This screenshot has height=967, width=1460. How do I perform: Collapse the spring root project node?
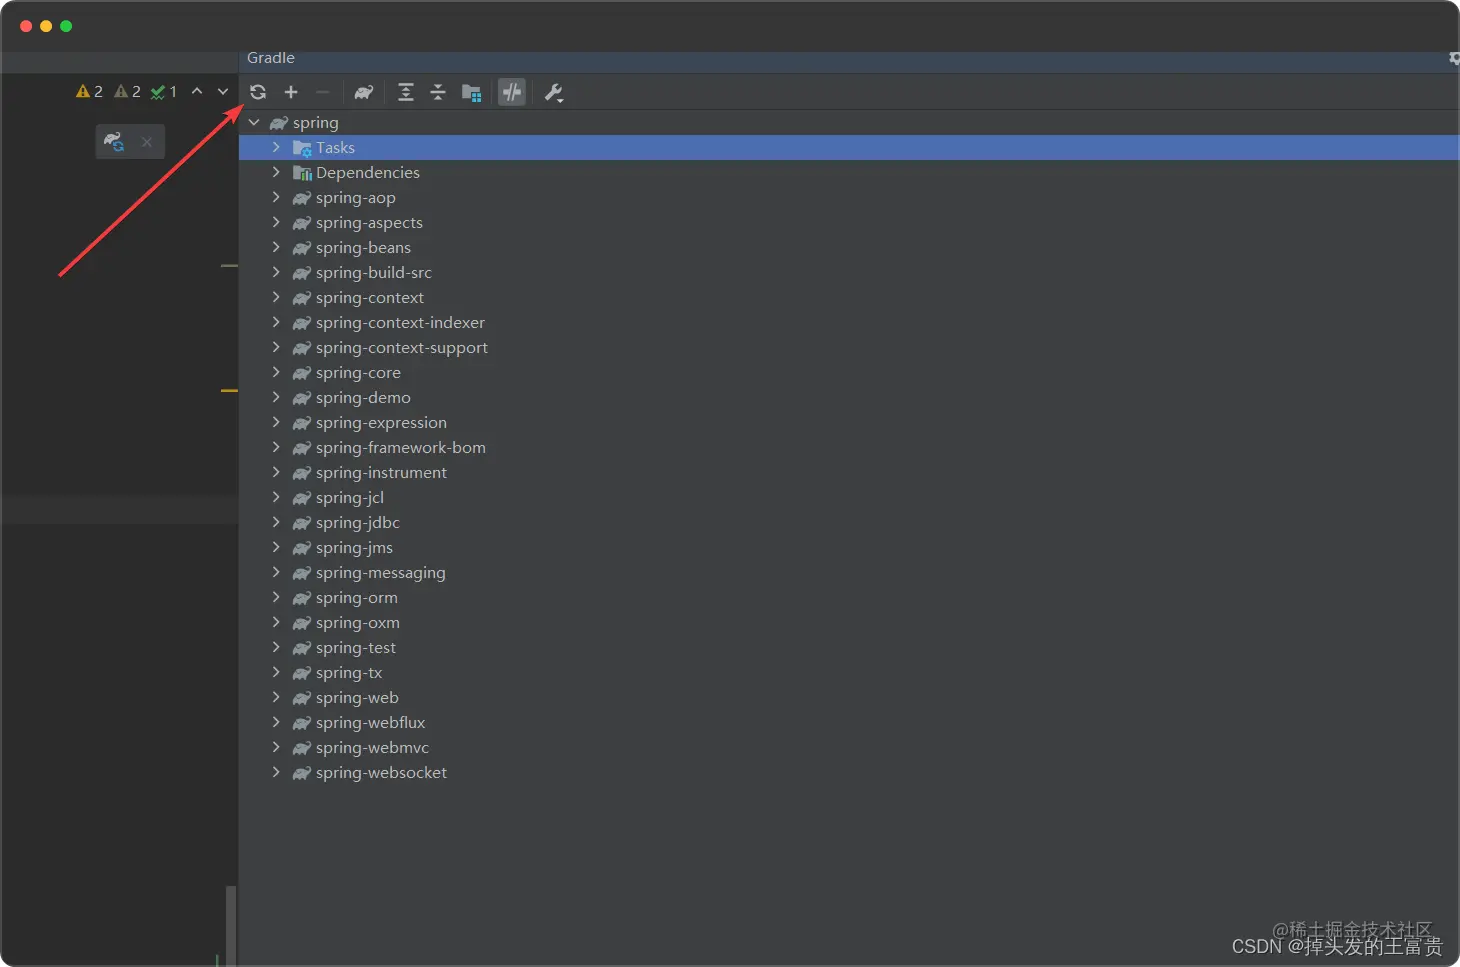tap(254, 122)
